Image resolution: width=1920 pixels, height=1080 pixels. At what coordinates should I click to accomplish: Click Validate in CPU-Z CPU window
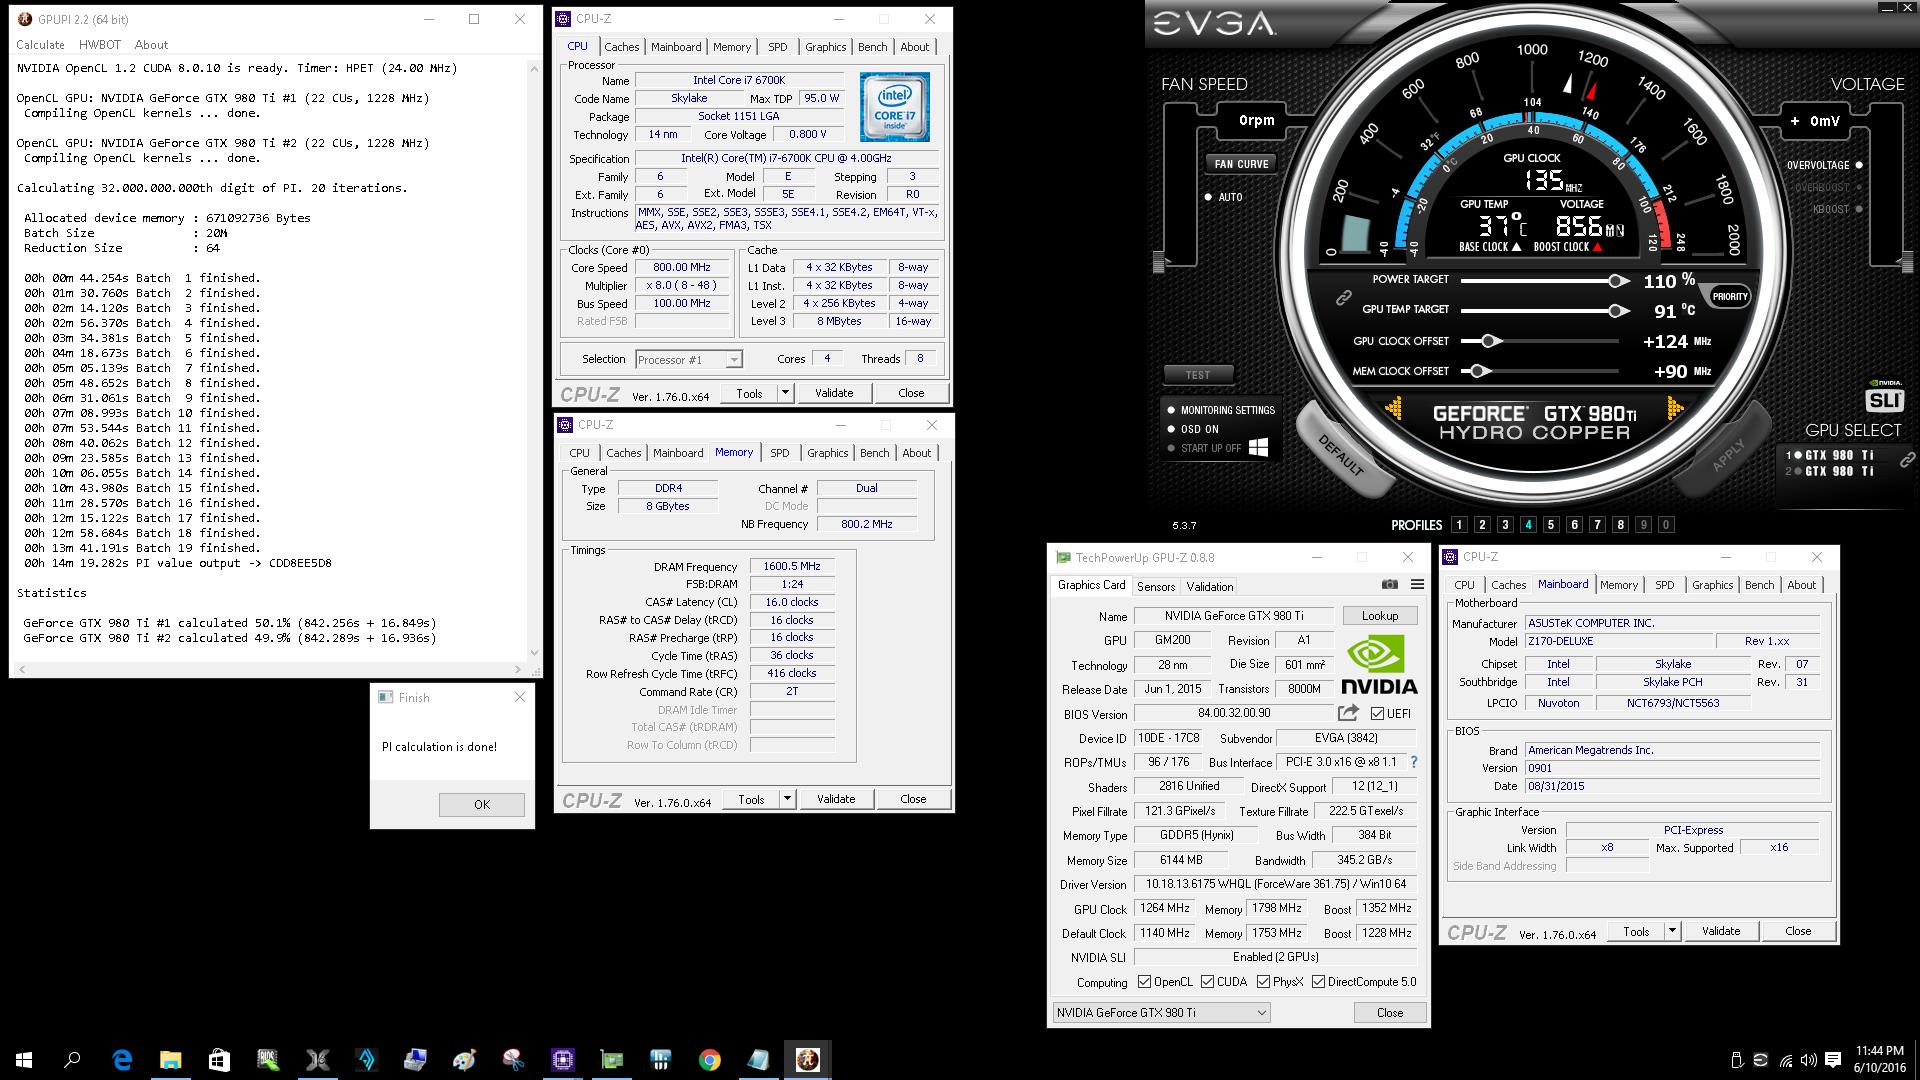pos(834,393)
